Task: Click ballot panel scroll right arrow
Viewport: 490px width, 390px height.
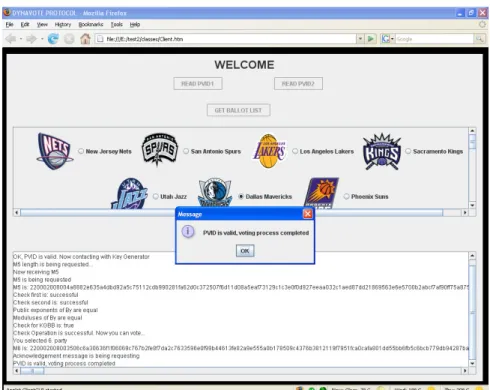Action: pyautogui.click(x=465, y=212)
